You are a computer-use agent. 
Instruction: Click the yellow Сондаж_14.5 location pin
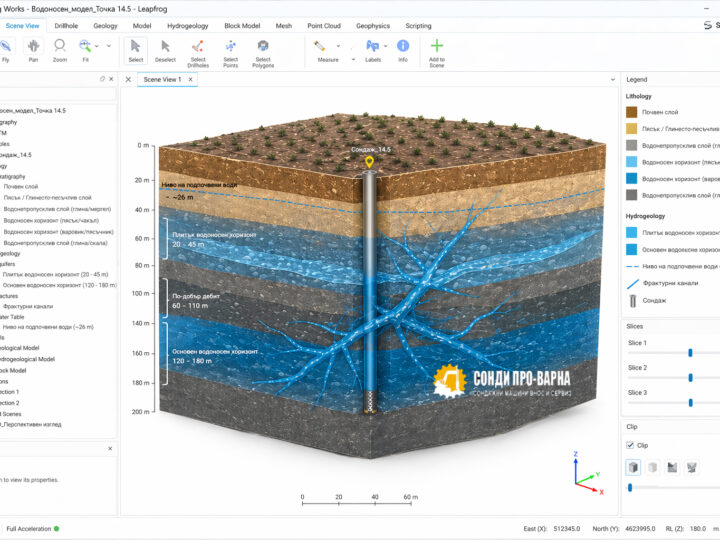(369, 162)
